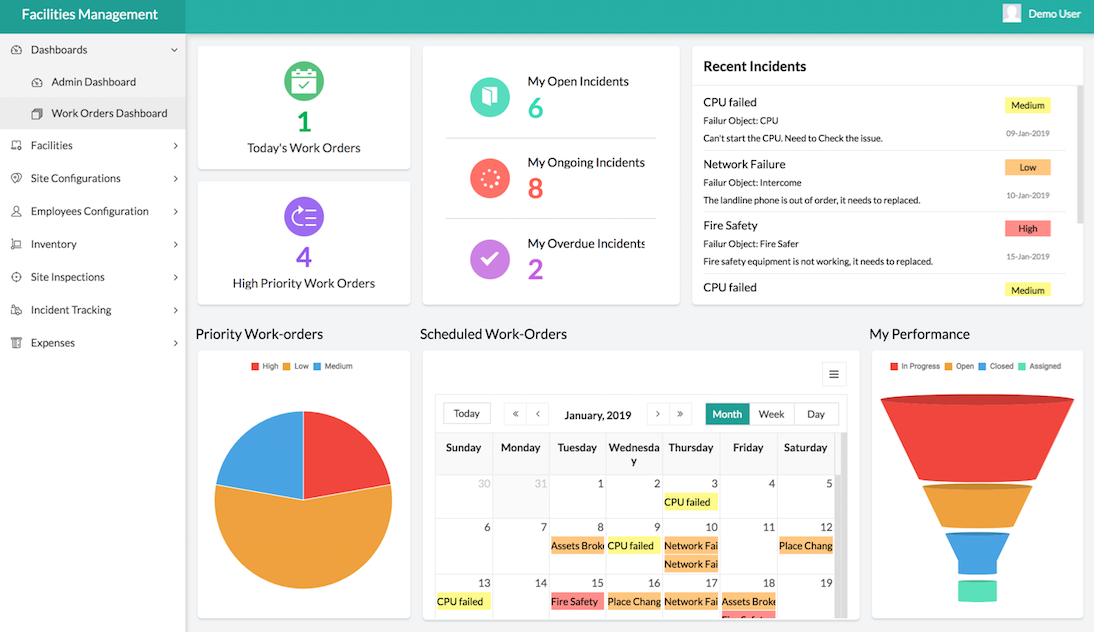Open Admin Dashboard menu item

93,82
